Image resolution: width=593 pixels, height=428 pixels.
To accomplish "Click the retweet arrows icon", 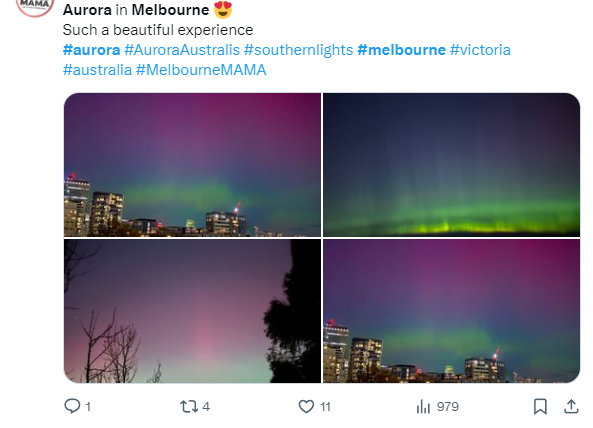I will (188, 406).
